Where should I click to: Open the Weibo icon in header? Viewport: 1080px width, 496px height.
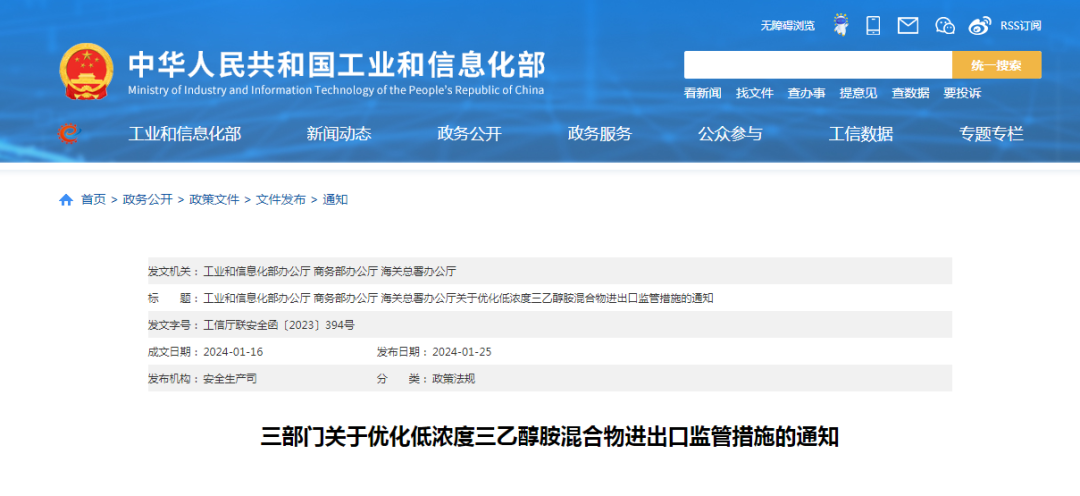[980, 25]
